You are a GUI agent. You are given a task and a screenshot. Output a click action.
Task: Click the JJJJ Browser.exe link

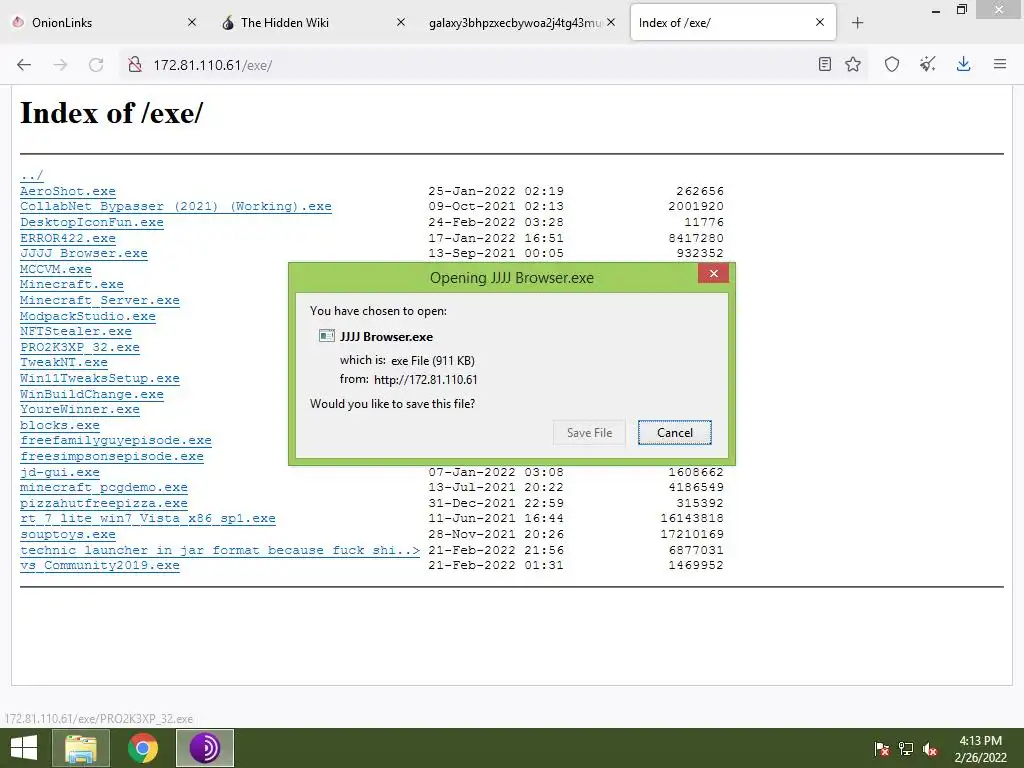click(84, 253)
